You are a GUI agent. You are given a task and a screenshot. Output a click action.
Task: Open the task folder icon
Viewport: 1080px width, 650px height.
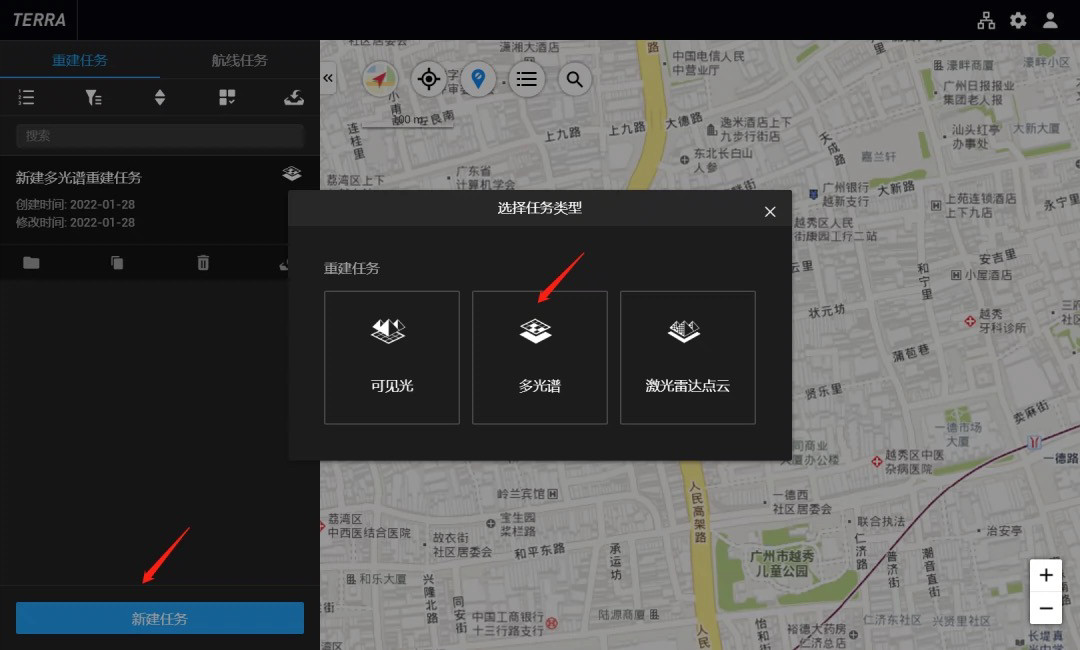pos(31,262)
